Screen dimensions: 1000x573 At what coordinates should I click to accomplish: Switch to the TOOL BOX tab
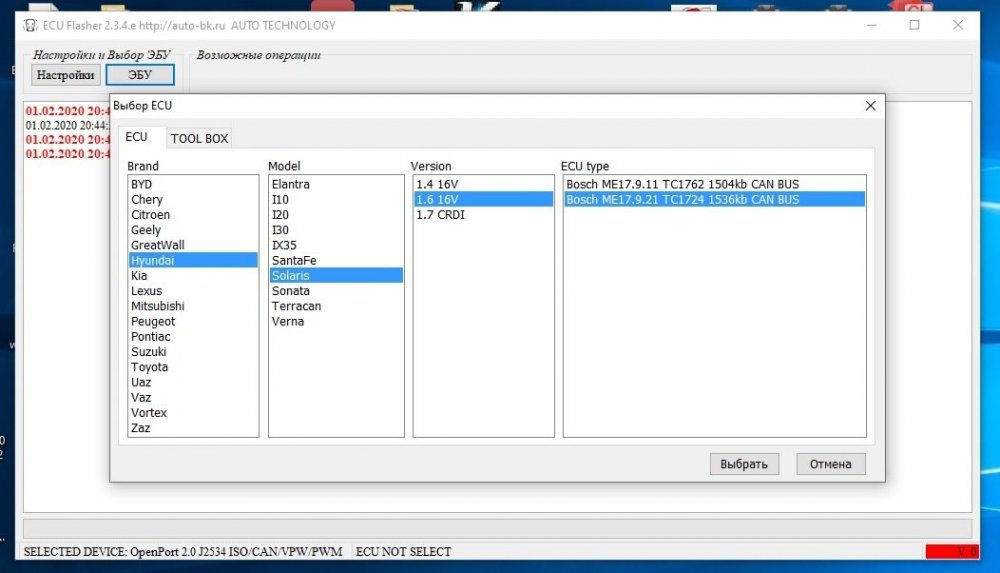pos(200,138)
